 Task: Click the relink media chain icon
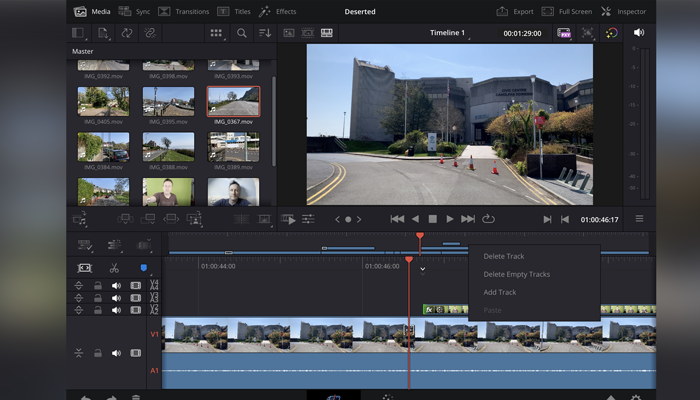(x=150, y=33)
